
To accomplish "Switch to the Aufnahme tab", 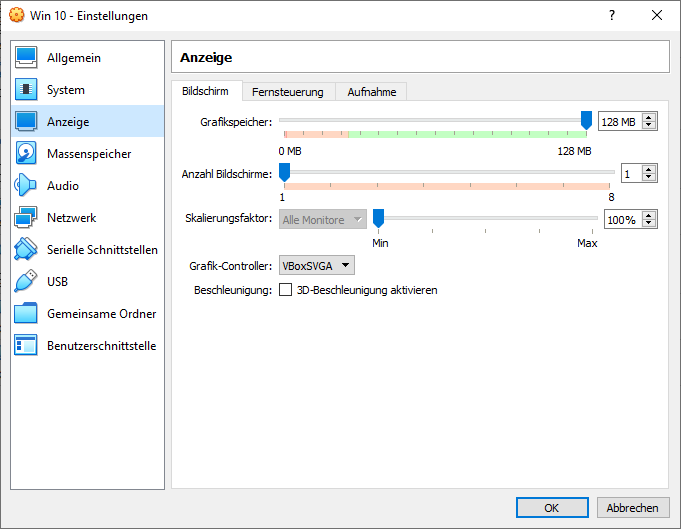I will [372, 92].
